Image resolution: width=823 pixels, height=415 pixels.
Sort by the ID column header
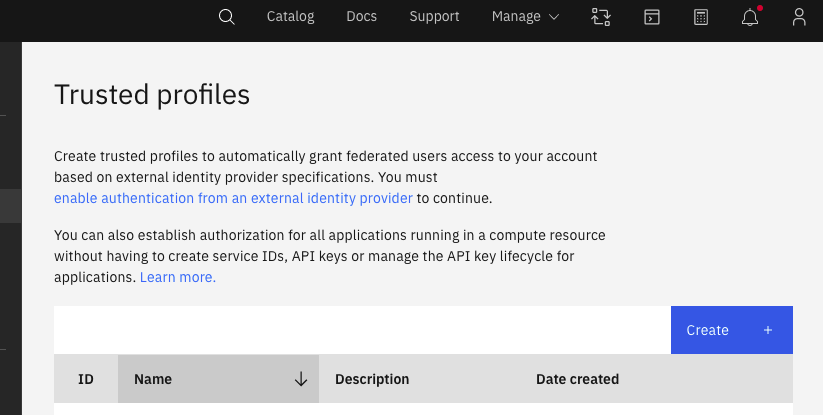86,379
